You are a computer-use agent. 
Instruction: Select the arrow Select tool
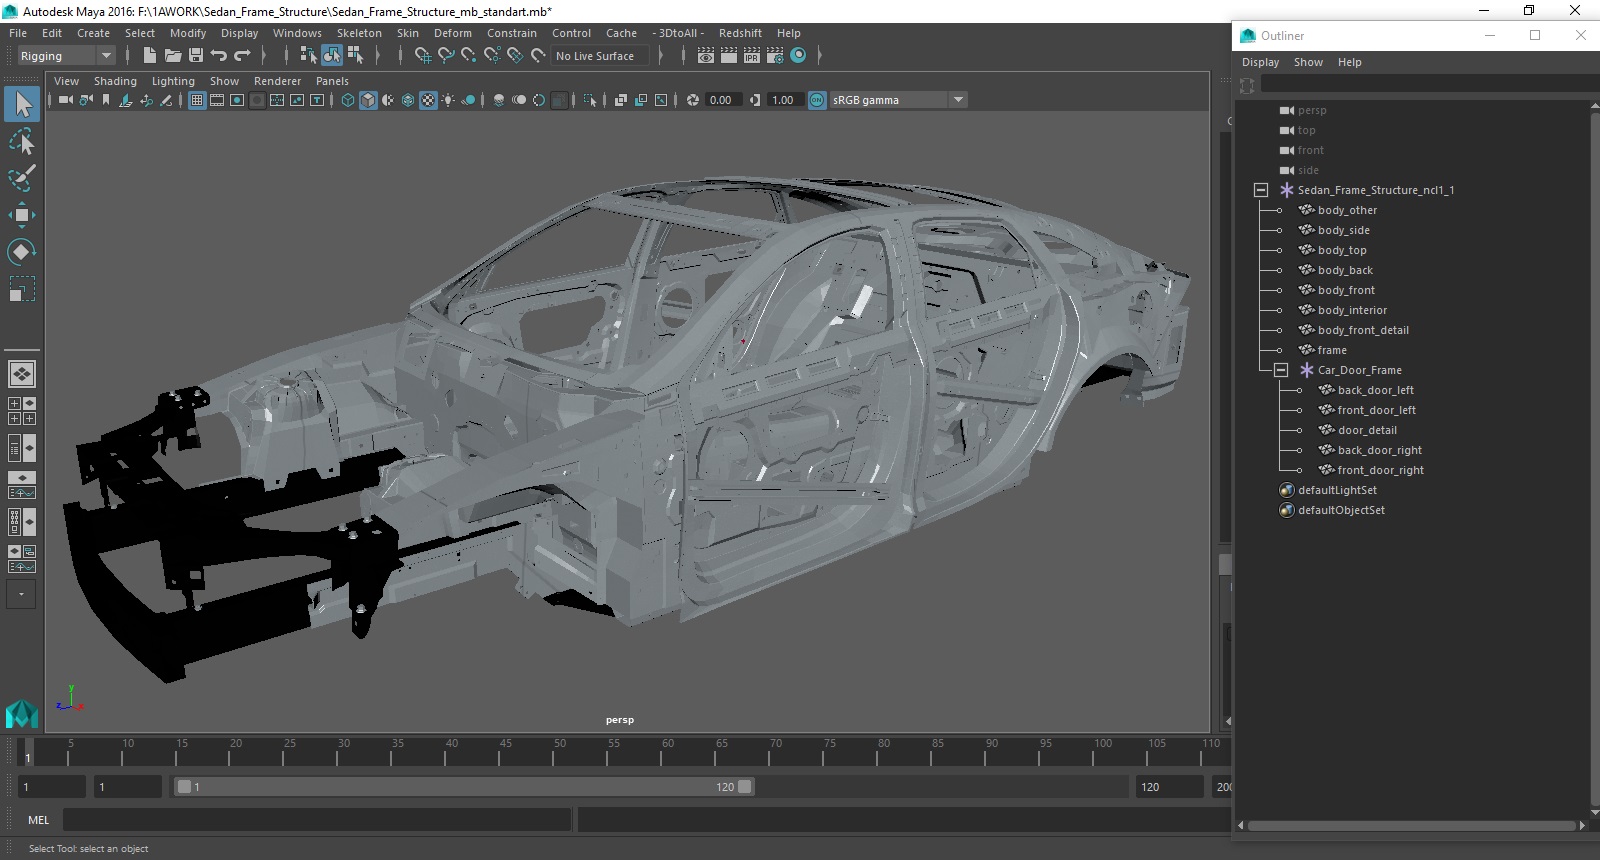click(22, 105)
